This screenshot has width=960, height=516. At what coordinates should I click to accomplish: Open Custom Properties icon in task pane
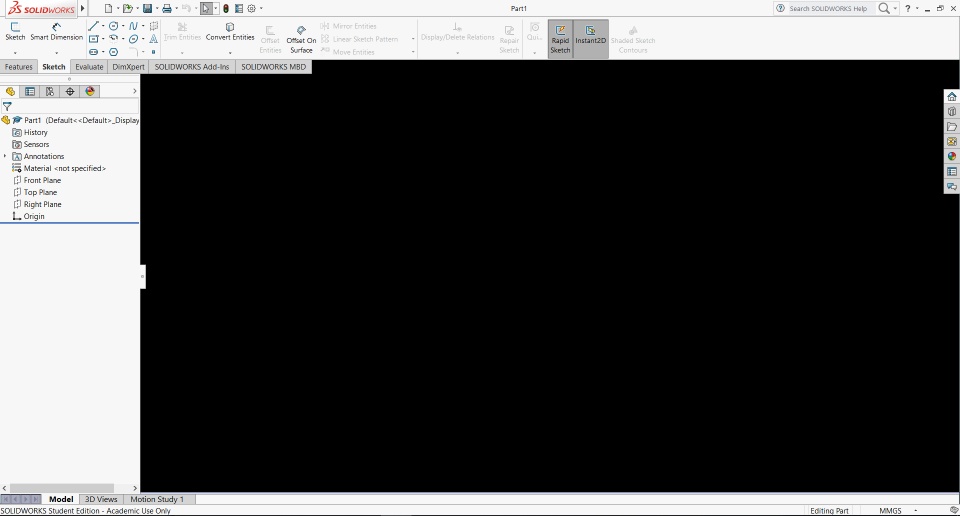[x=951, y=171]
